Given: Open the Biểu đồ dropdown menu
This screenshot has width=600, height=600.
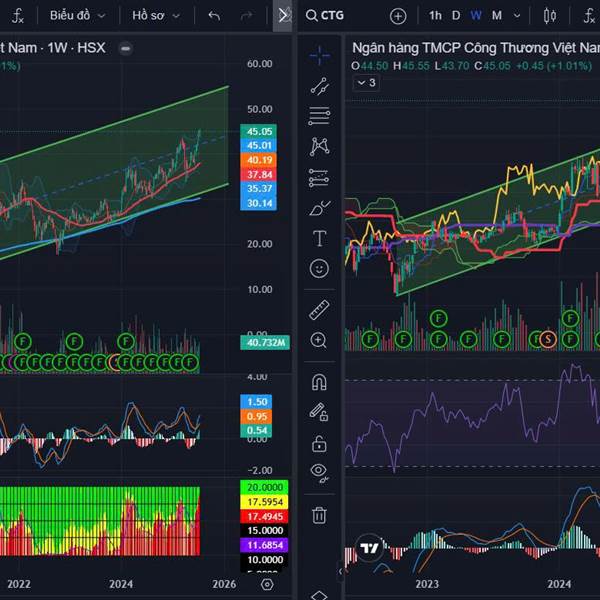Looking at the screenshot, I should [78, 16].
